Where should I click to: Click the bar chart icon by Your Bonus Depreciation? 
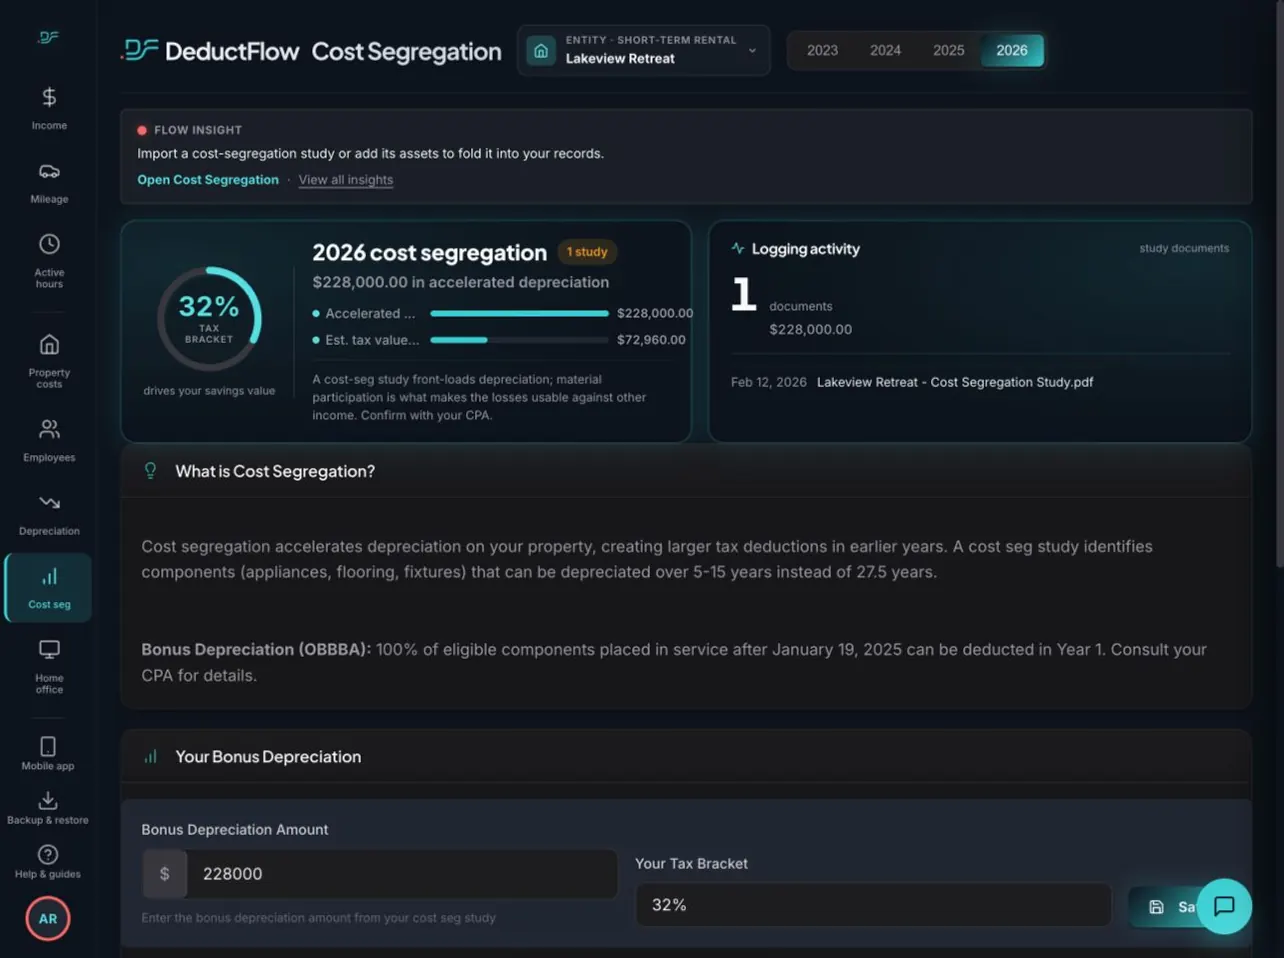(x=150, y=757)
